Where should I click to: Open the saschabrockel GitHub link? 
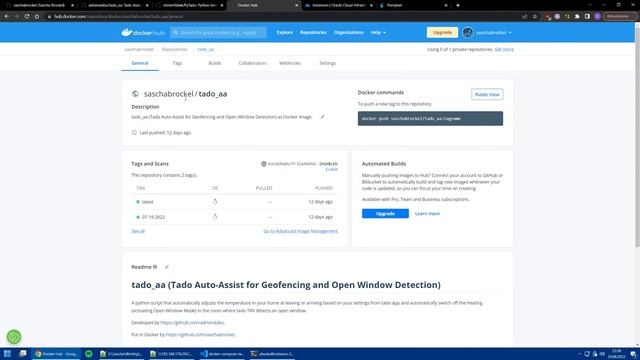[x=200, y=334]
